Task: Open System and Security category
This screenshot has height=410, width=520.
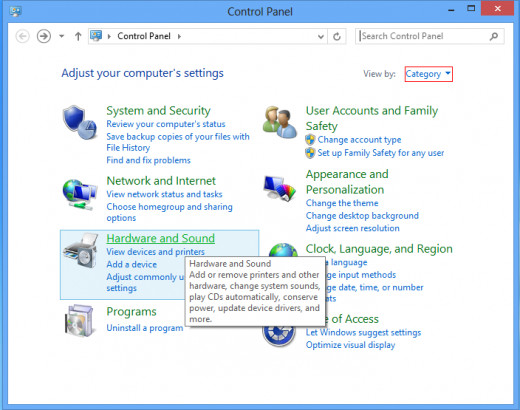Action: pyautogui.click(x=158, y=111)
